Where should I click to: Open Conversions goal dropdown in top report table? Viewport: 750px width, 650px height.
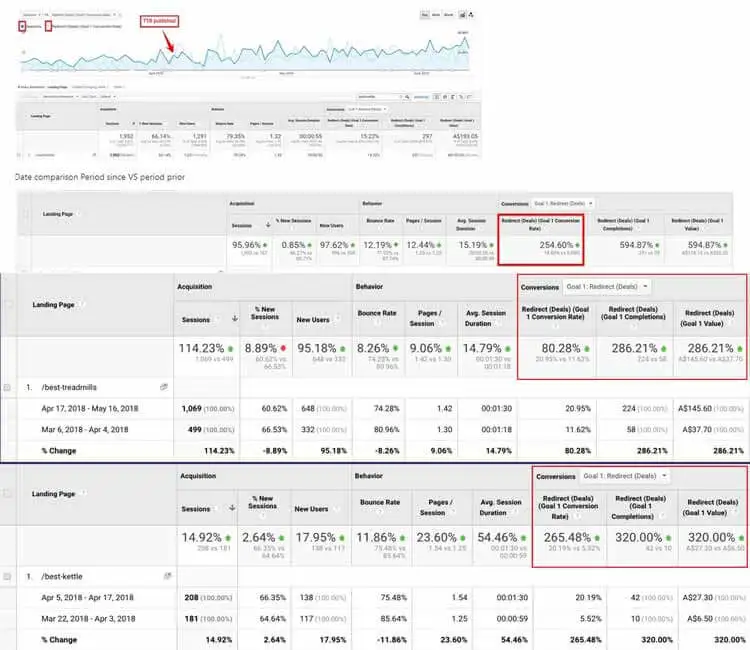367,109
